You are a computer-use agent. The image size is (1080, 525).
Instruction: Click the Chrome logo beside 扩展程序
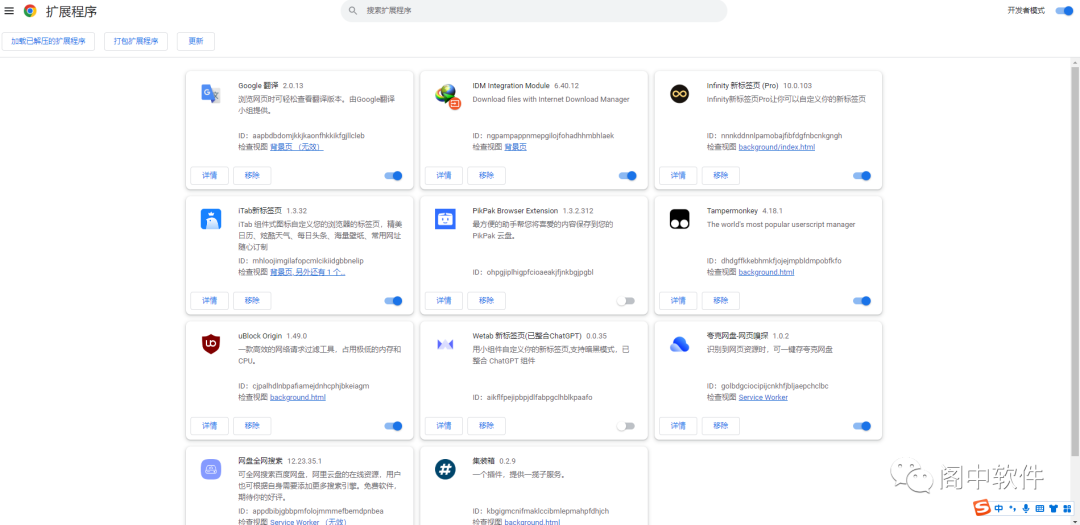[x=30, y=10]
